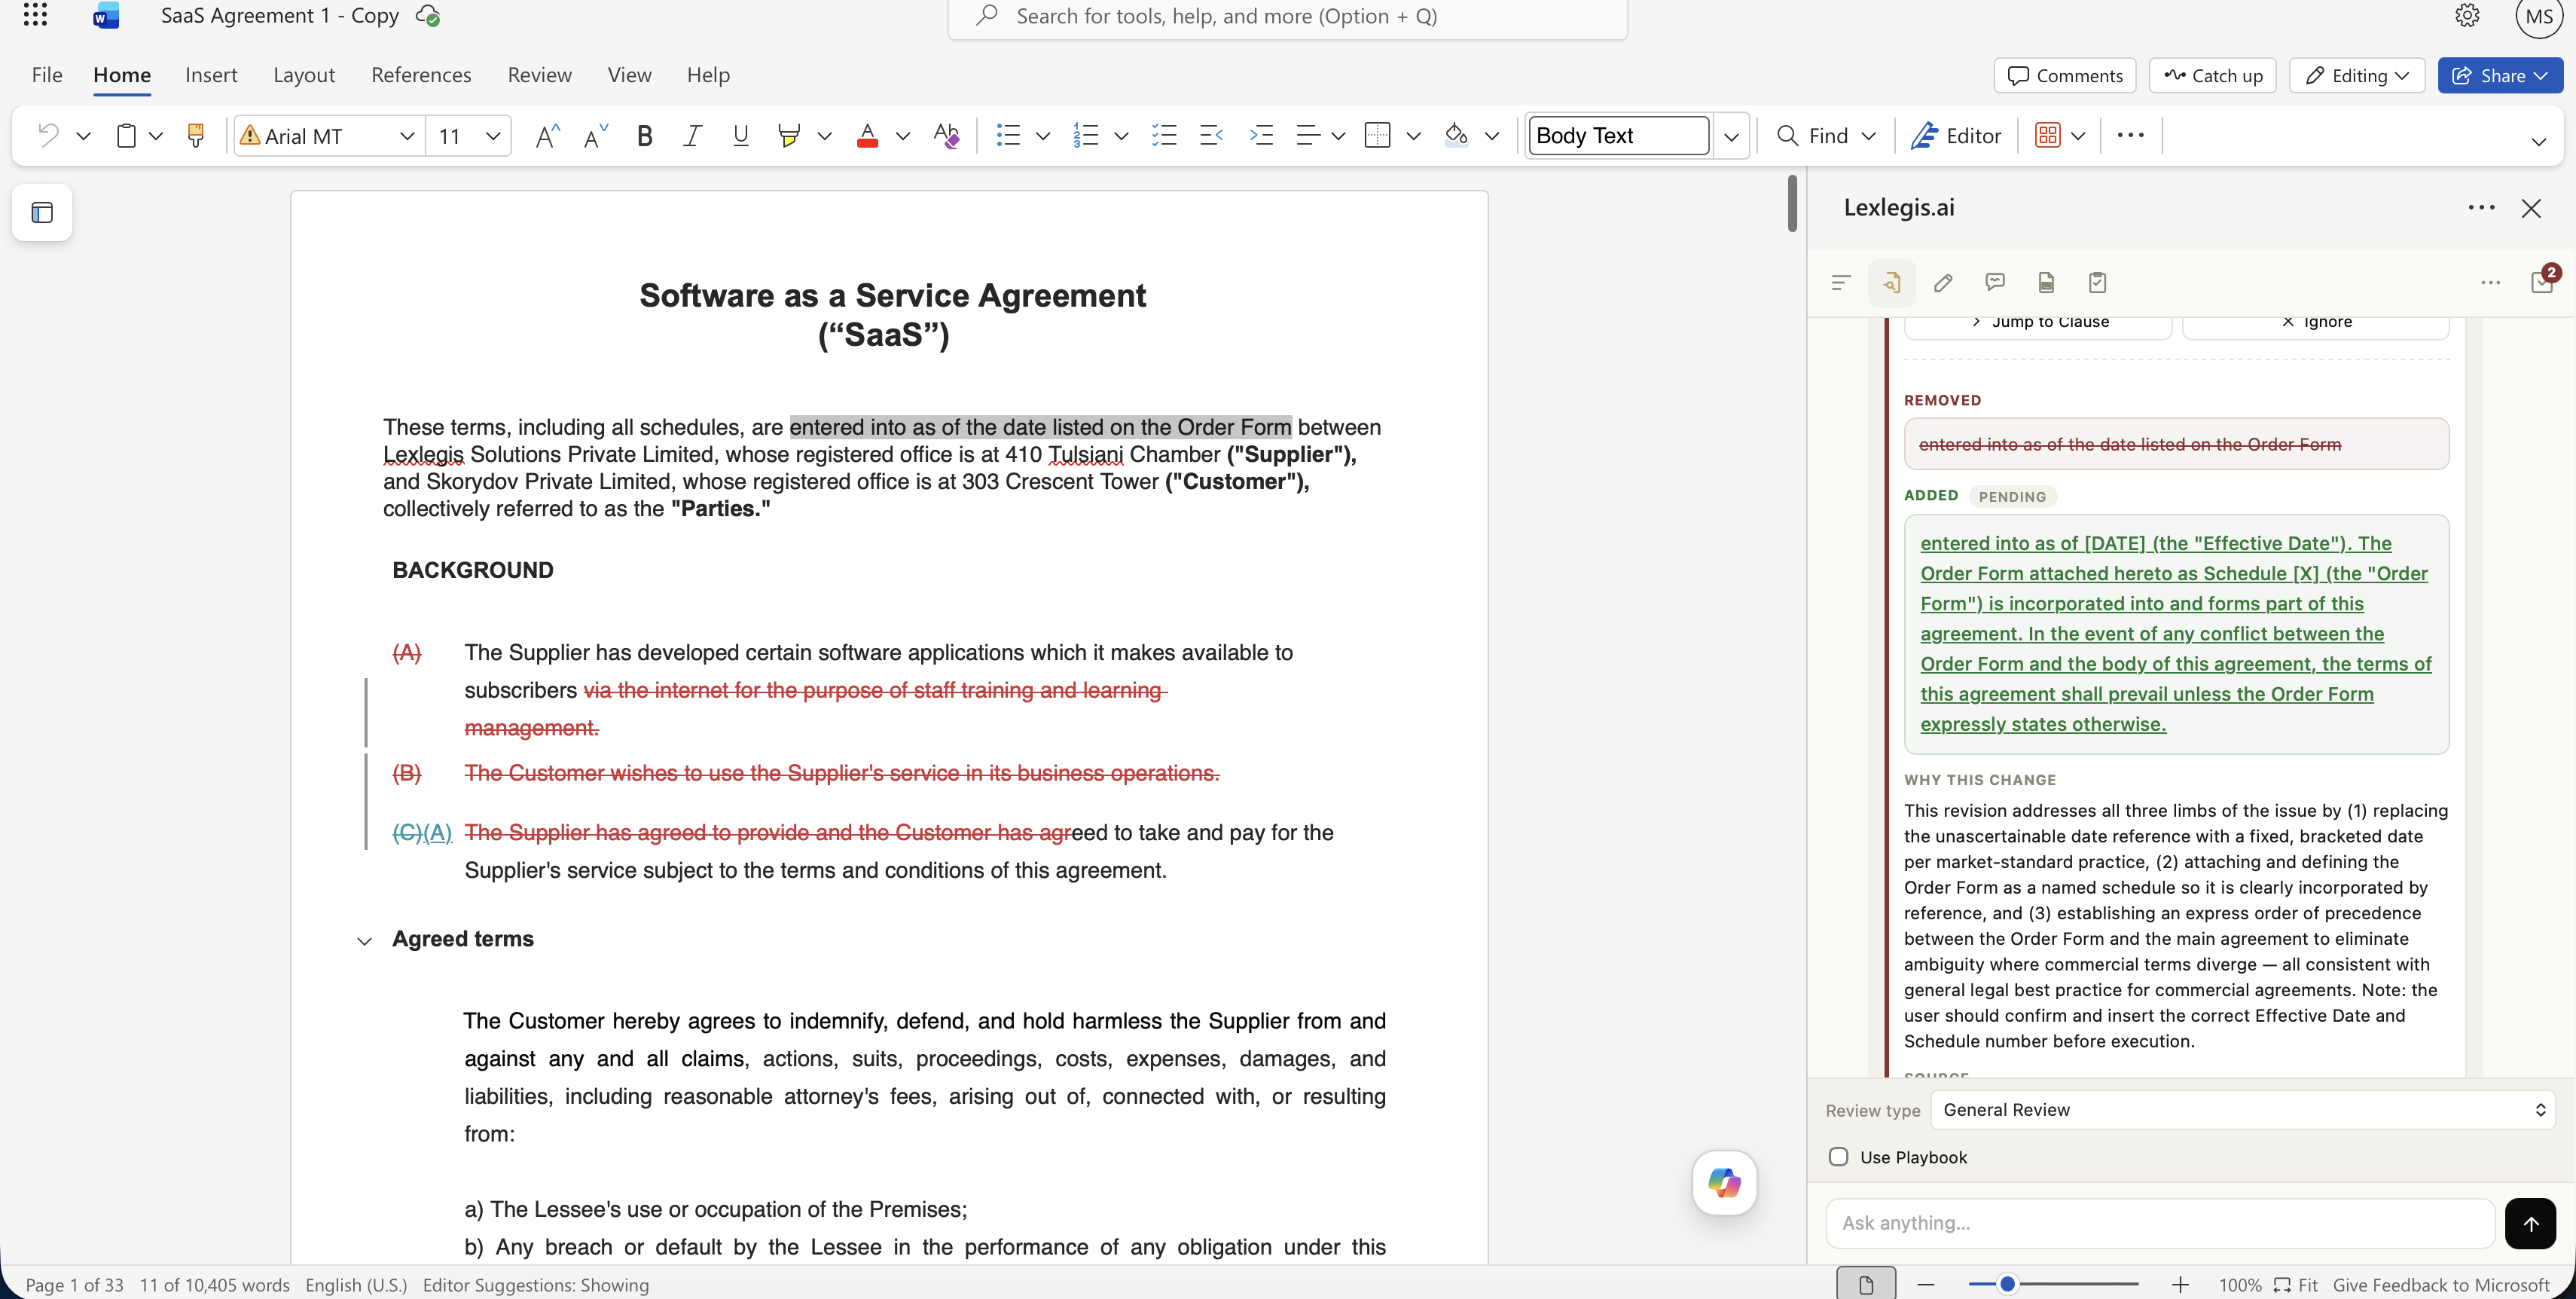Click the Paste clipboard icon
This screenshot has height=1299, width=2576.
126,135
